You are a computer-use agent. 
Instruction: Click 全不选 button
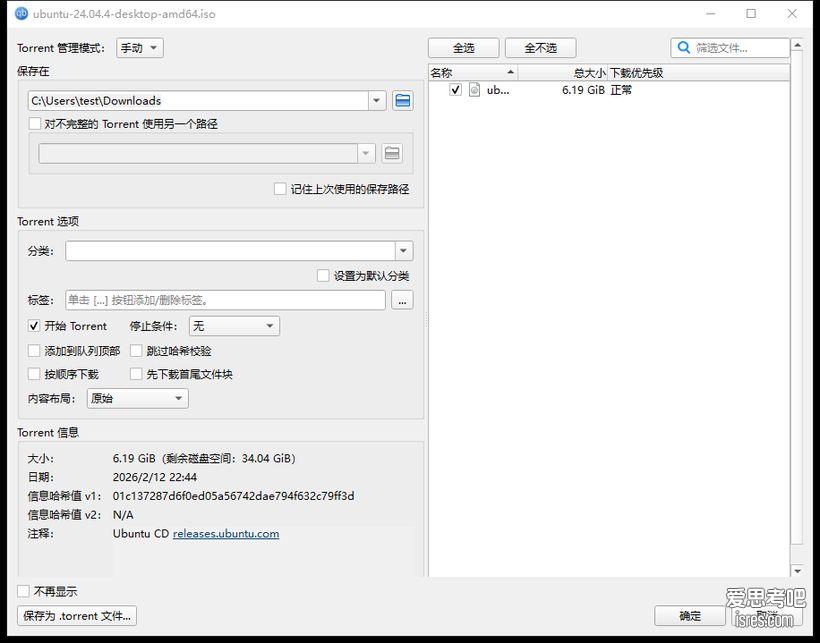541,48
